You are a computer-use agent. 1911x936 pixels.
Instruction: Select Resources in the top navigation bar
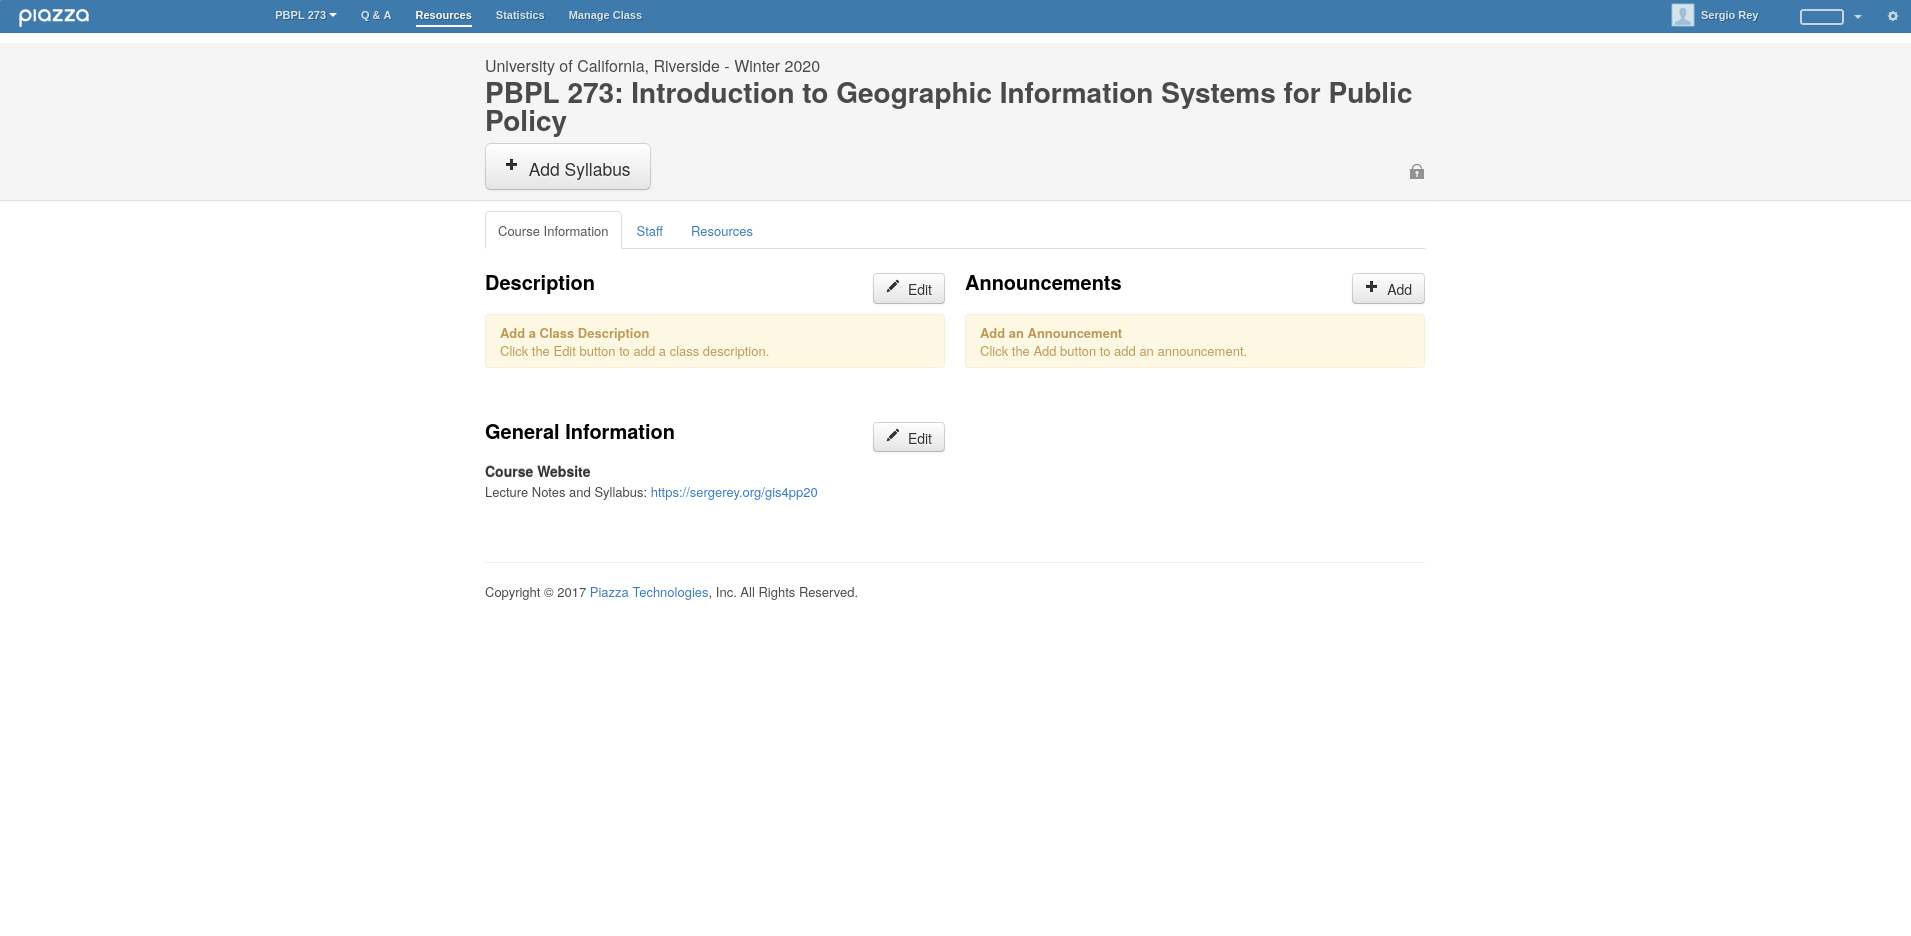[443, 15]
